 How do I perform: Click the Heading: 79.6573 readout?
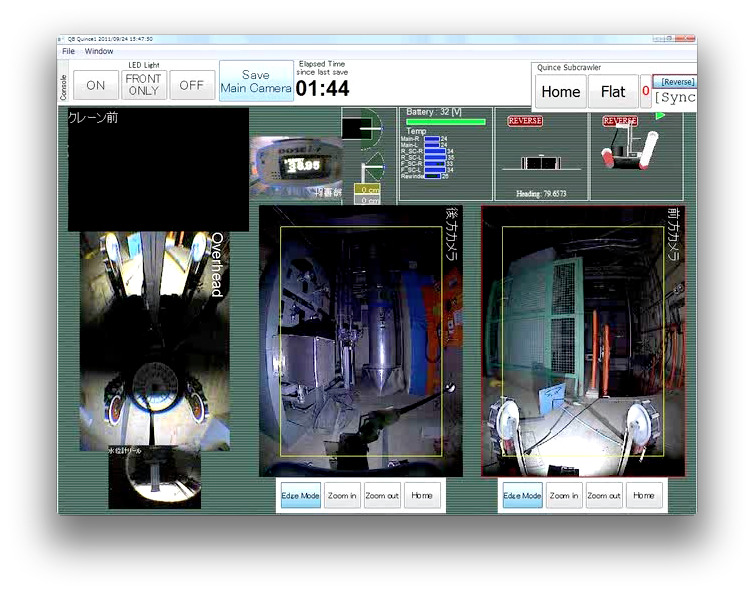(541, 194)
